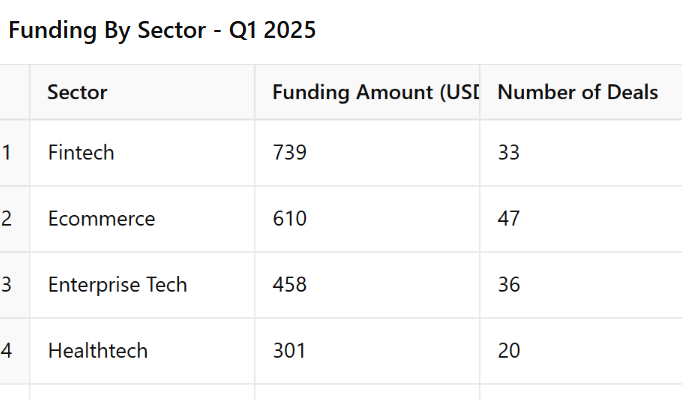Select the 36 deals cell

(x=580, y=285)
